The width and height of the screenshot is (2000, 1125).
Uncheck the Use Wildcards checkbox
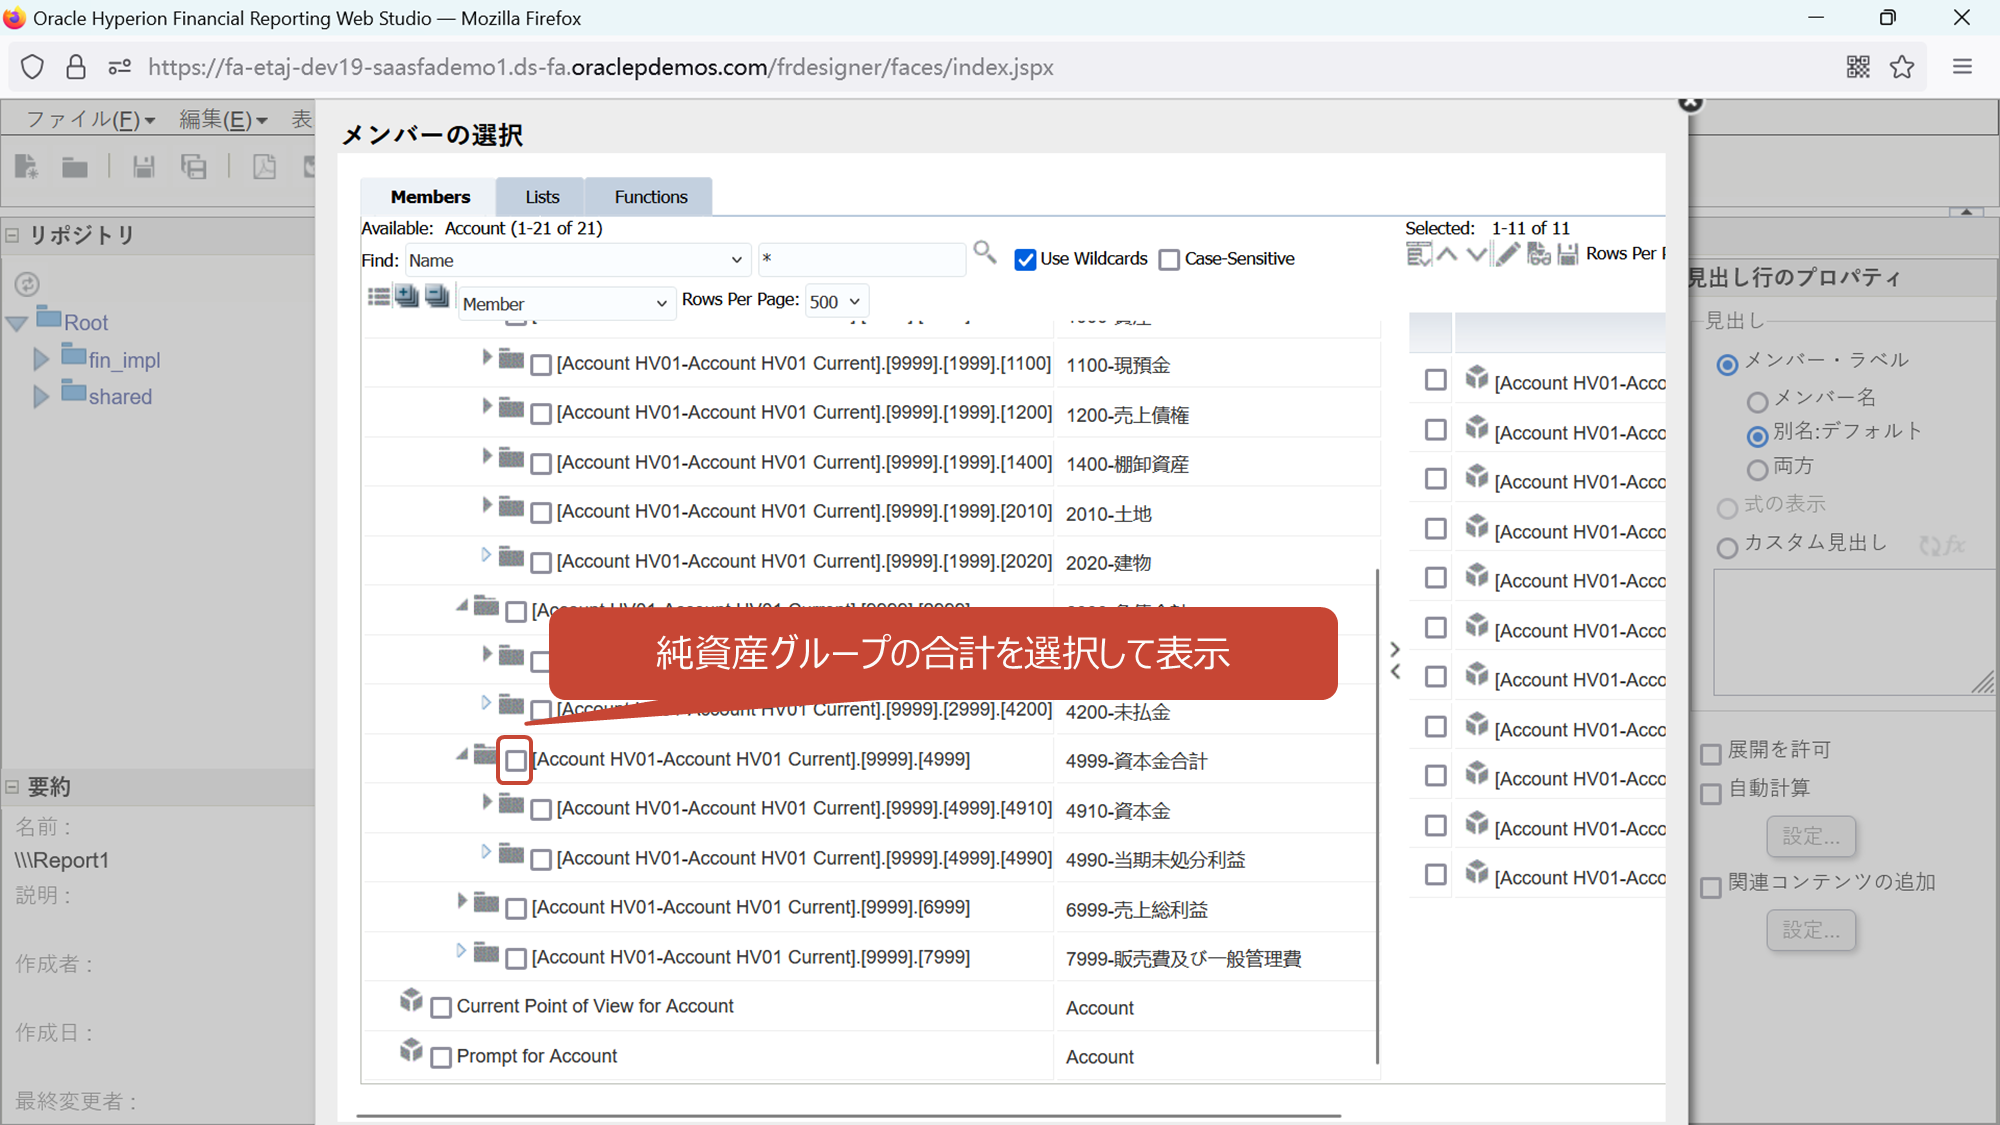pyautogui.click(x=1025, y=260)
